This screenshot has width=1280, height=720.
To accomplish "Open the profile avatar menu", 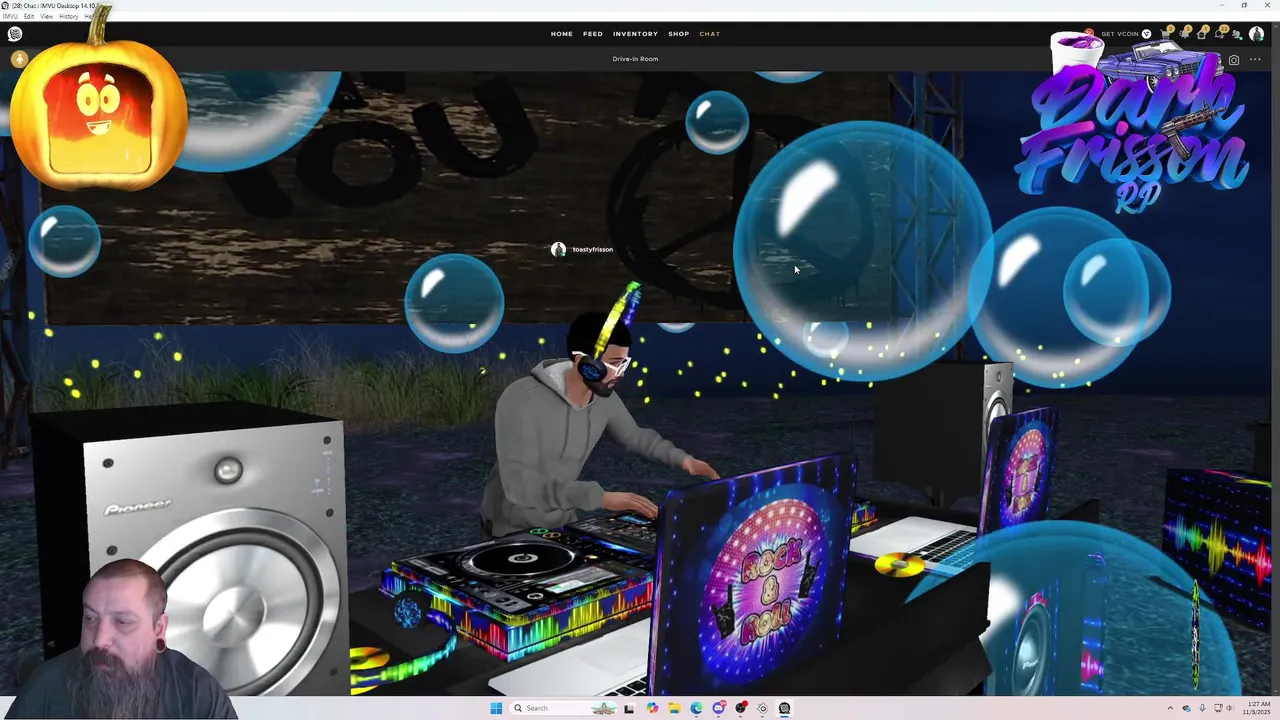I will pos(1256,34).
